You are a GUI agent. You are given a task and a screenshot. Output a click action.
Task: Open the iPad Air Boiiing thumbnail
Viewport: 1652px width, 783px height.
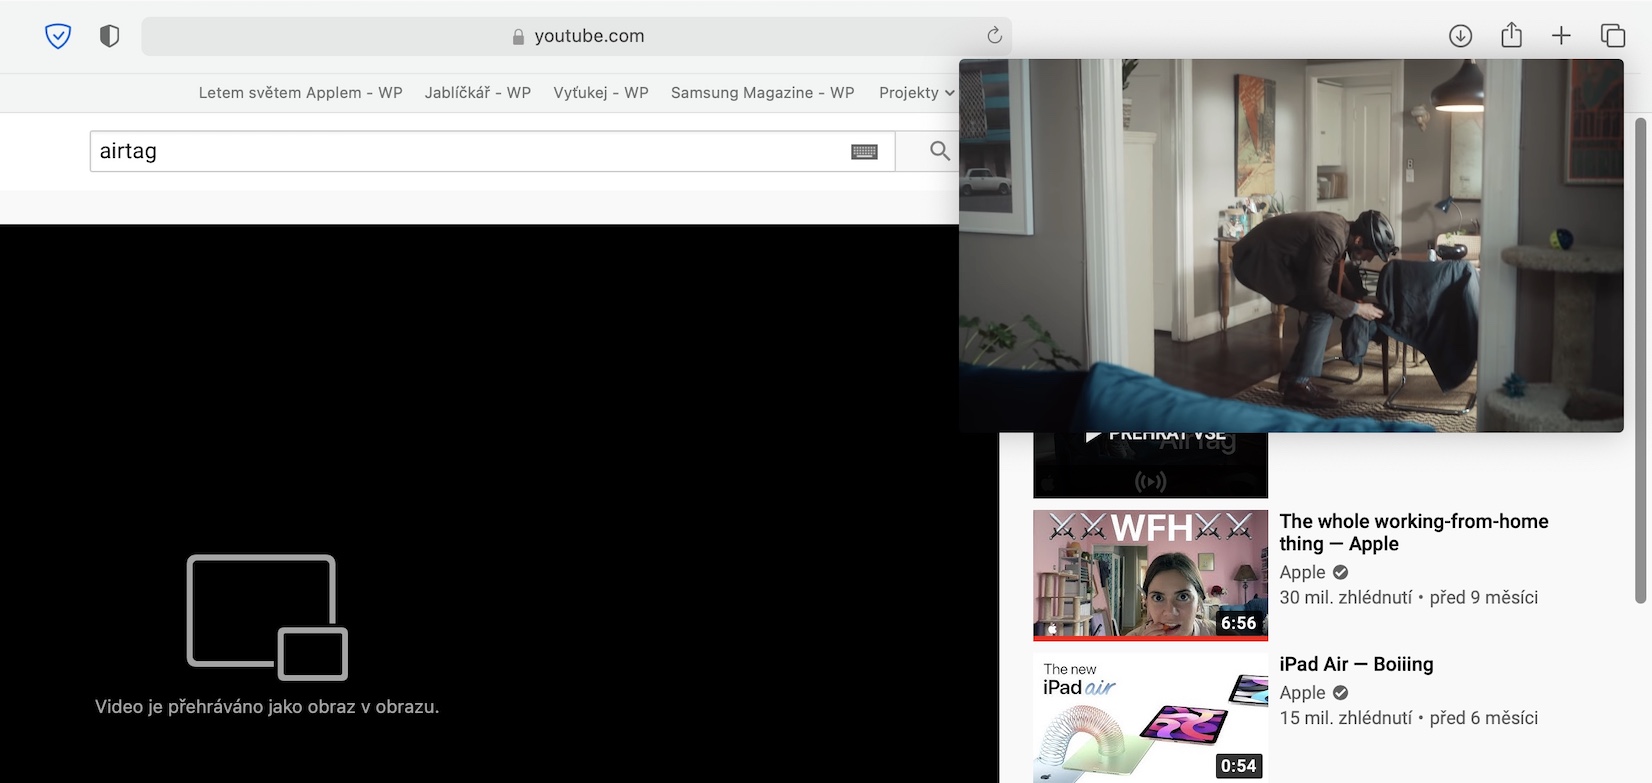1150,718
